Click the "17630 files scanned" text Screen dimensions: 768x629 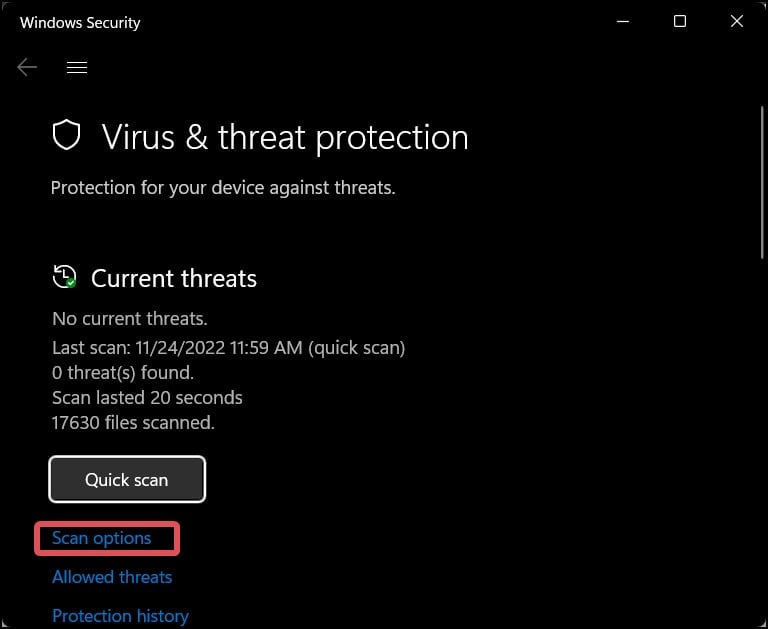(133, 423)
